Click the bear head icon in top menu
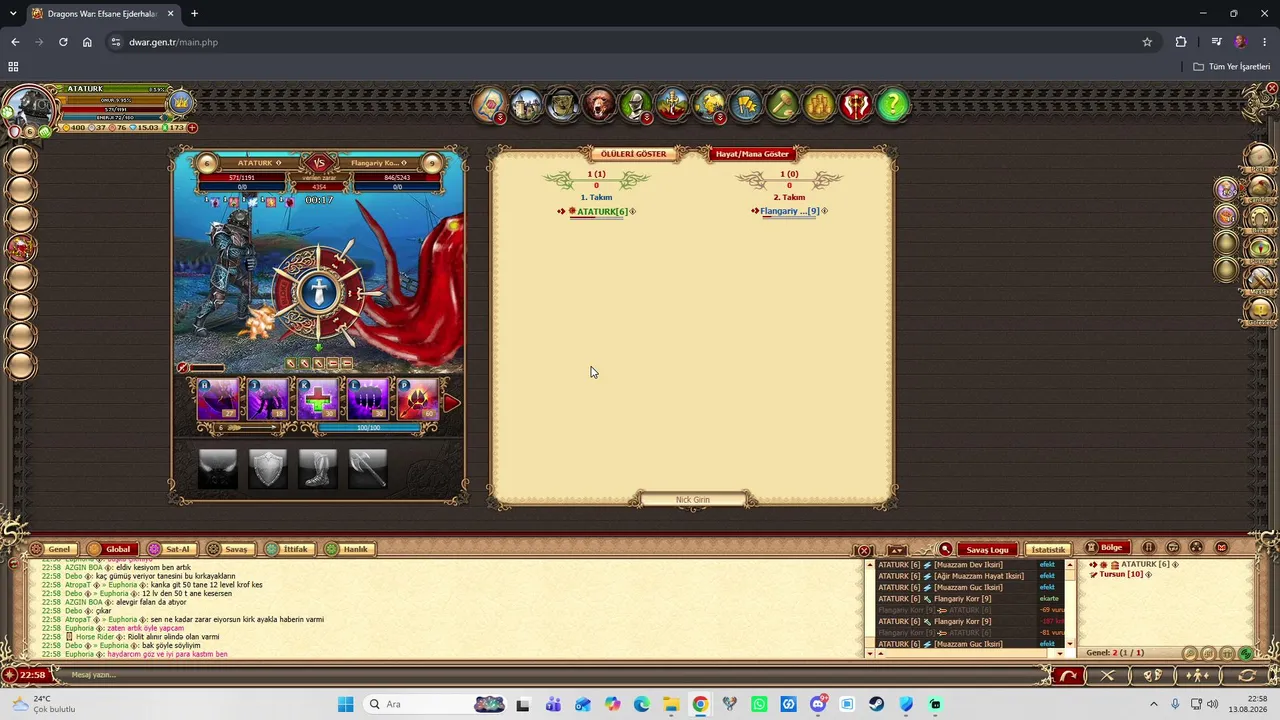Viewport: 1280px width, 720px height. pos(599,104)
